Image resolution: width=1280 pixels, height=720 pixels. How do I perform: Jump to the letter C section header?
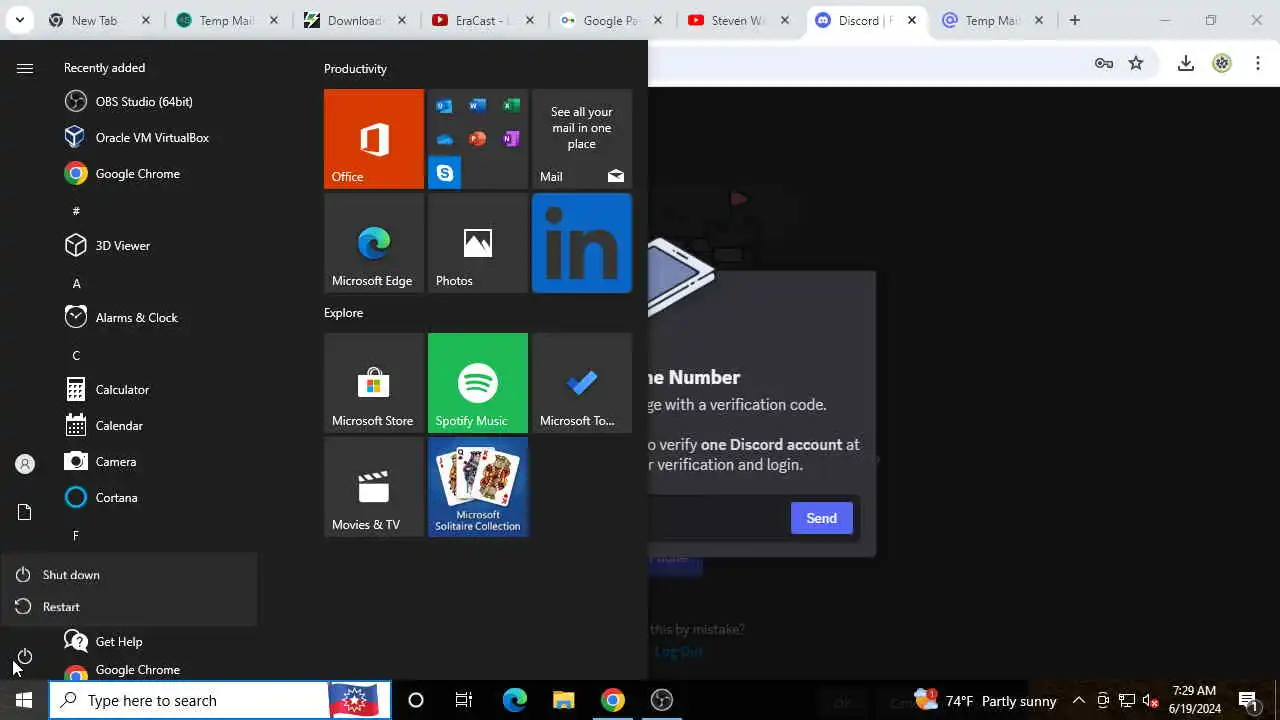pos(76,355)
